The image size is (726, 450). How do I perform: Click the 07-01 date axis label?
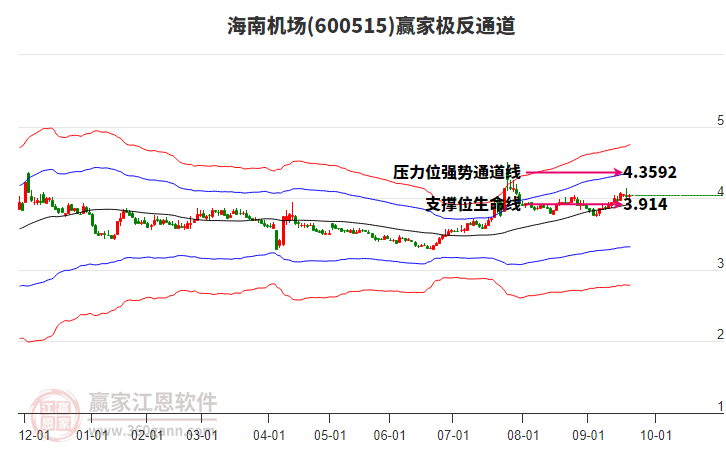click(453, 436)
